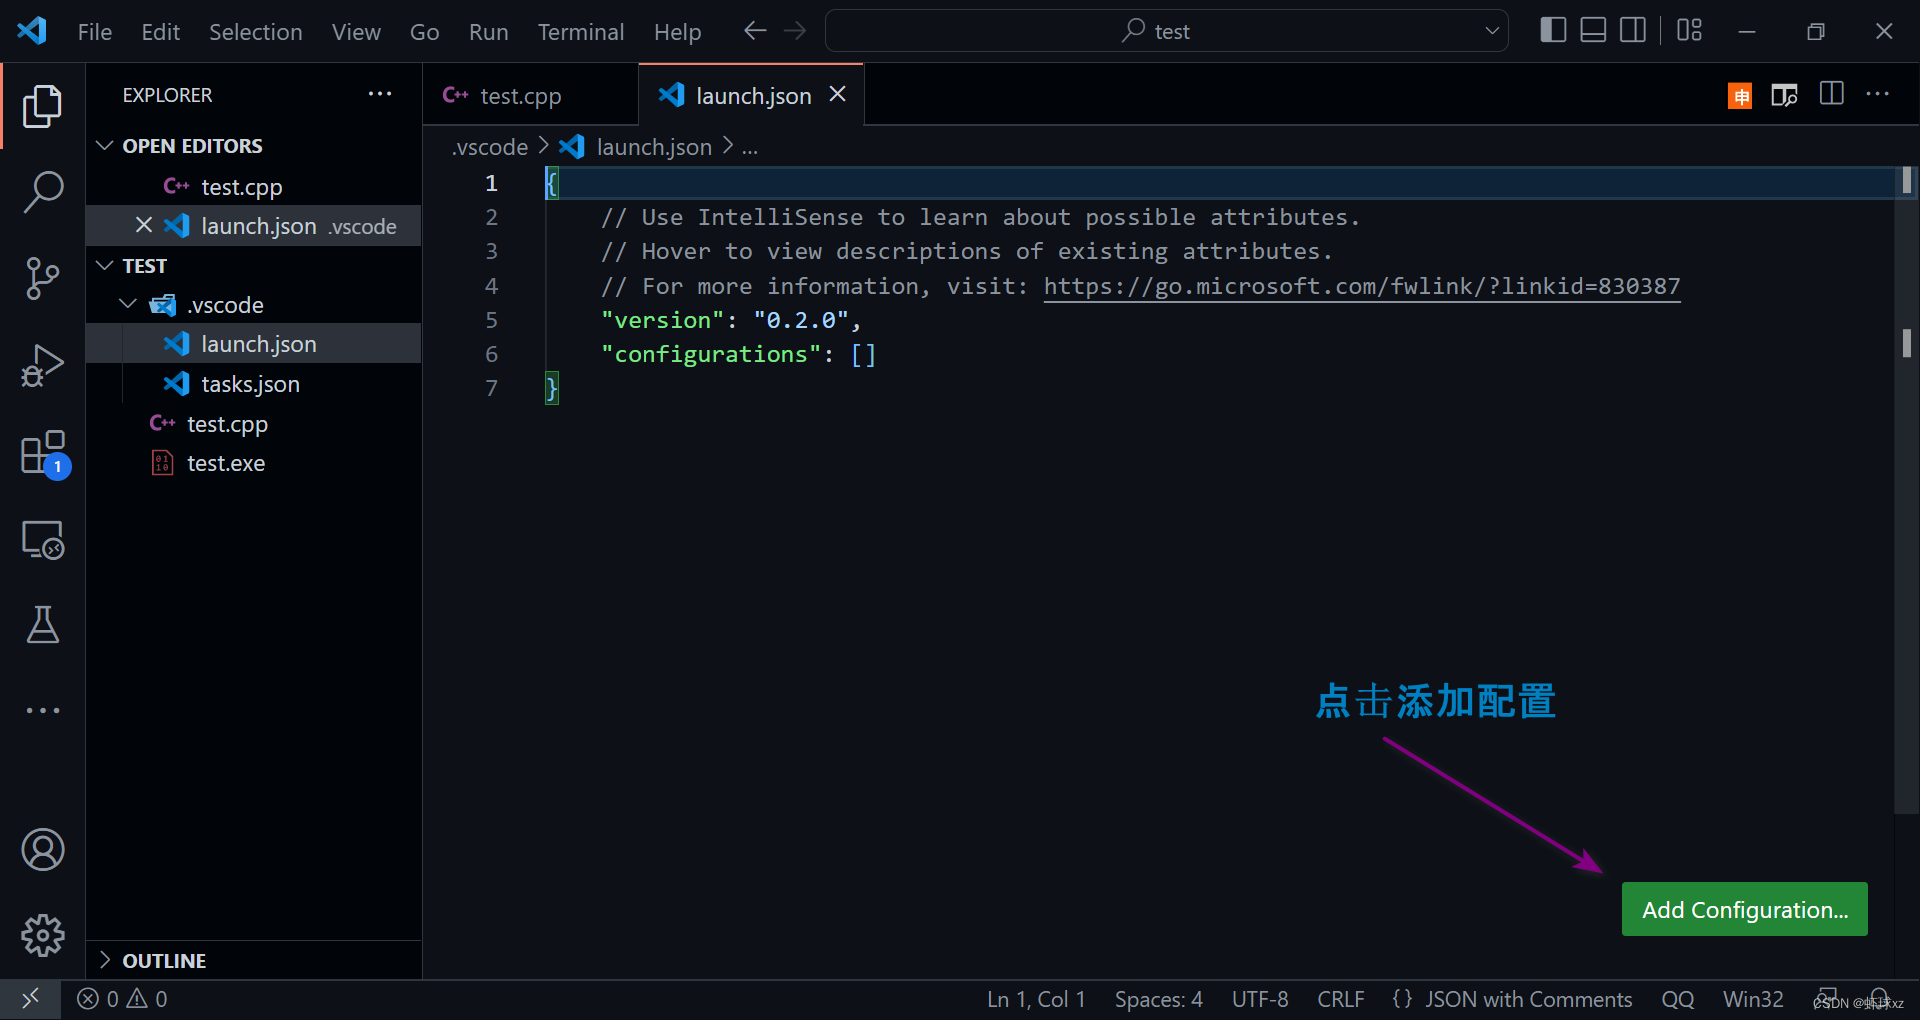Click the orange icon in editor toolbar

pyautogui.click(x=1740, y=95)
